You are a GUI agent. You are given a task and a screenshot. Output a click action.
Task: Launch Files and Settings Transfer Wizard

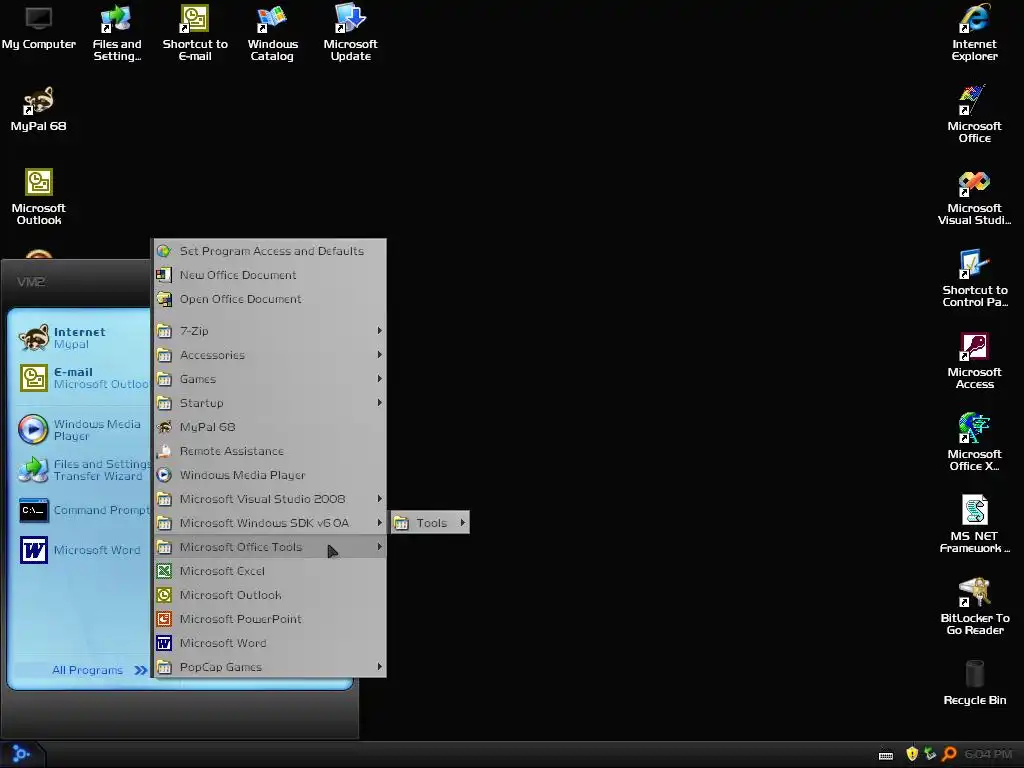point(82,470)
